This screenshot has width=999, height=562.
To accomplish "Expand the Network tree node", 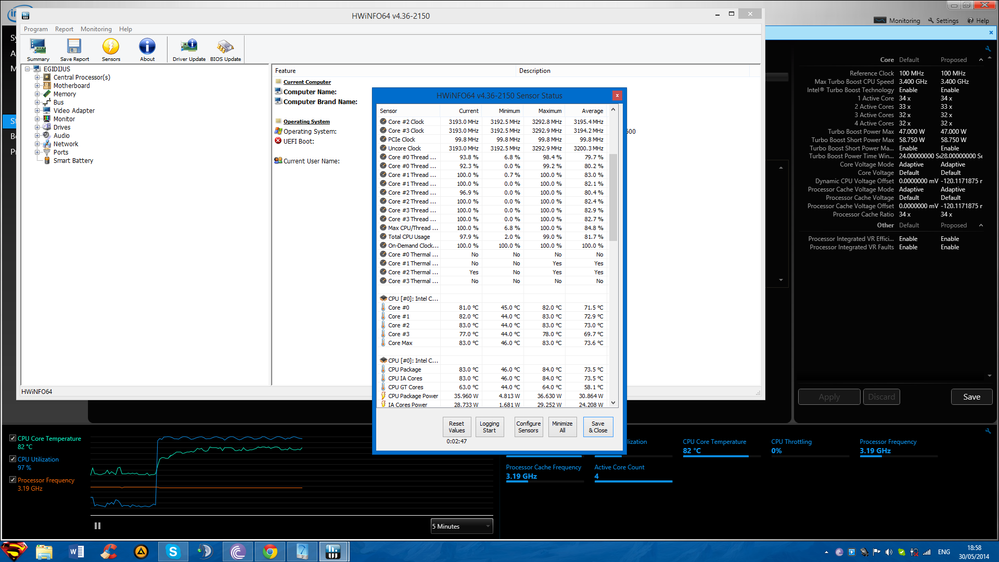I will coord(37,144).
